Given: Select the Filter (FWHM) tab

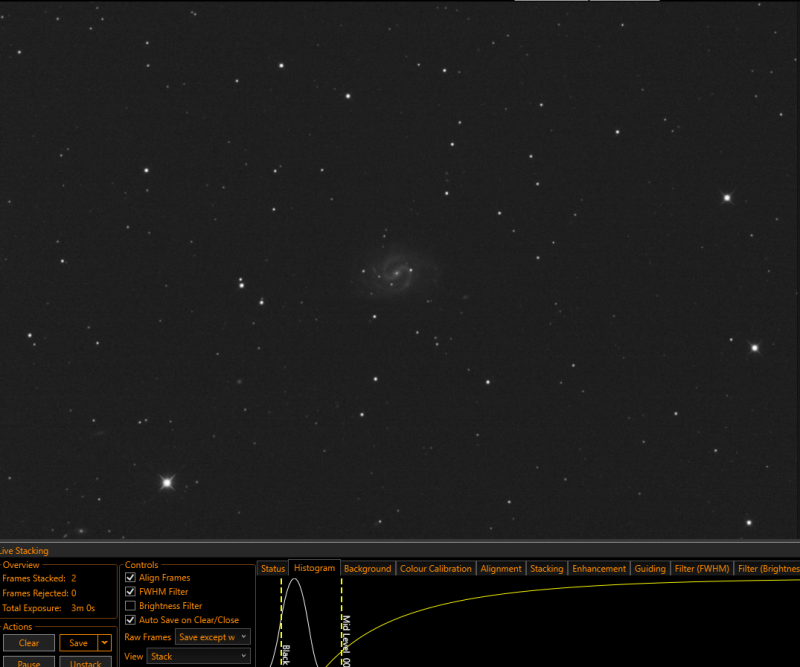Looking at the screenshot, I should (x=702, y=569).
